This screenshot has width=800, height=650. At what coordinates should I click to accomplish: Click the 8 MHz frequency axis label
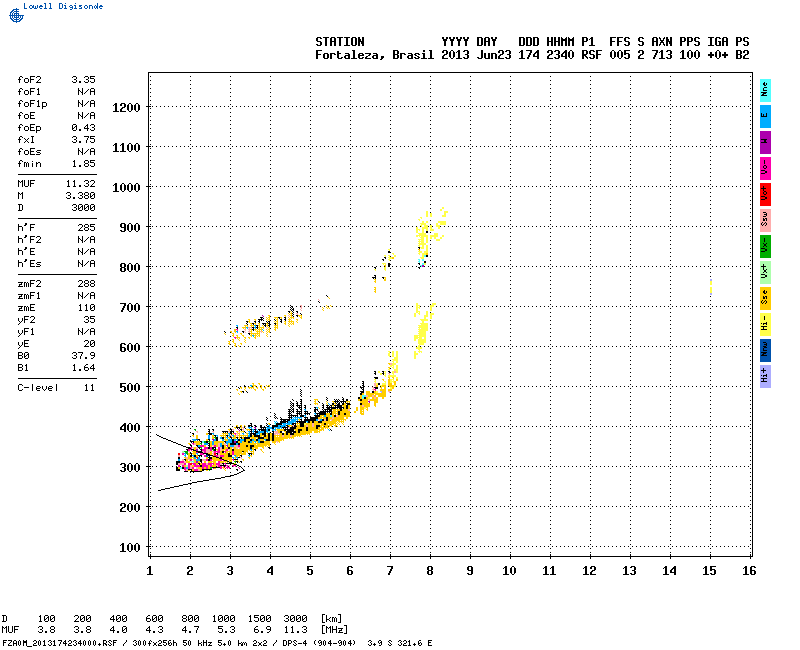pos(430,571)
